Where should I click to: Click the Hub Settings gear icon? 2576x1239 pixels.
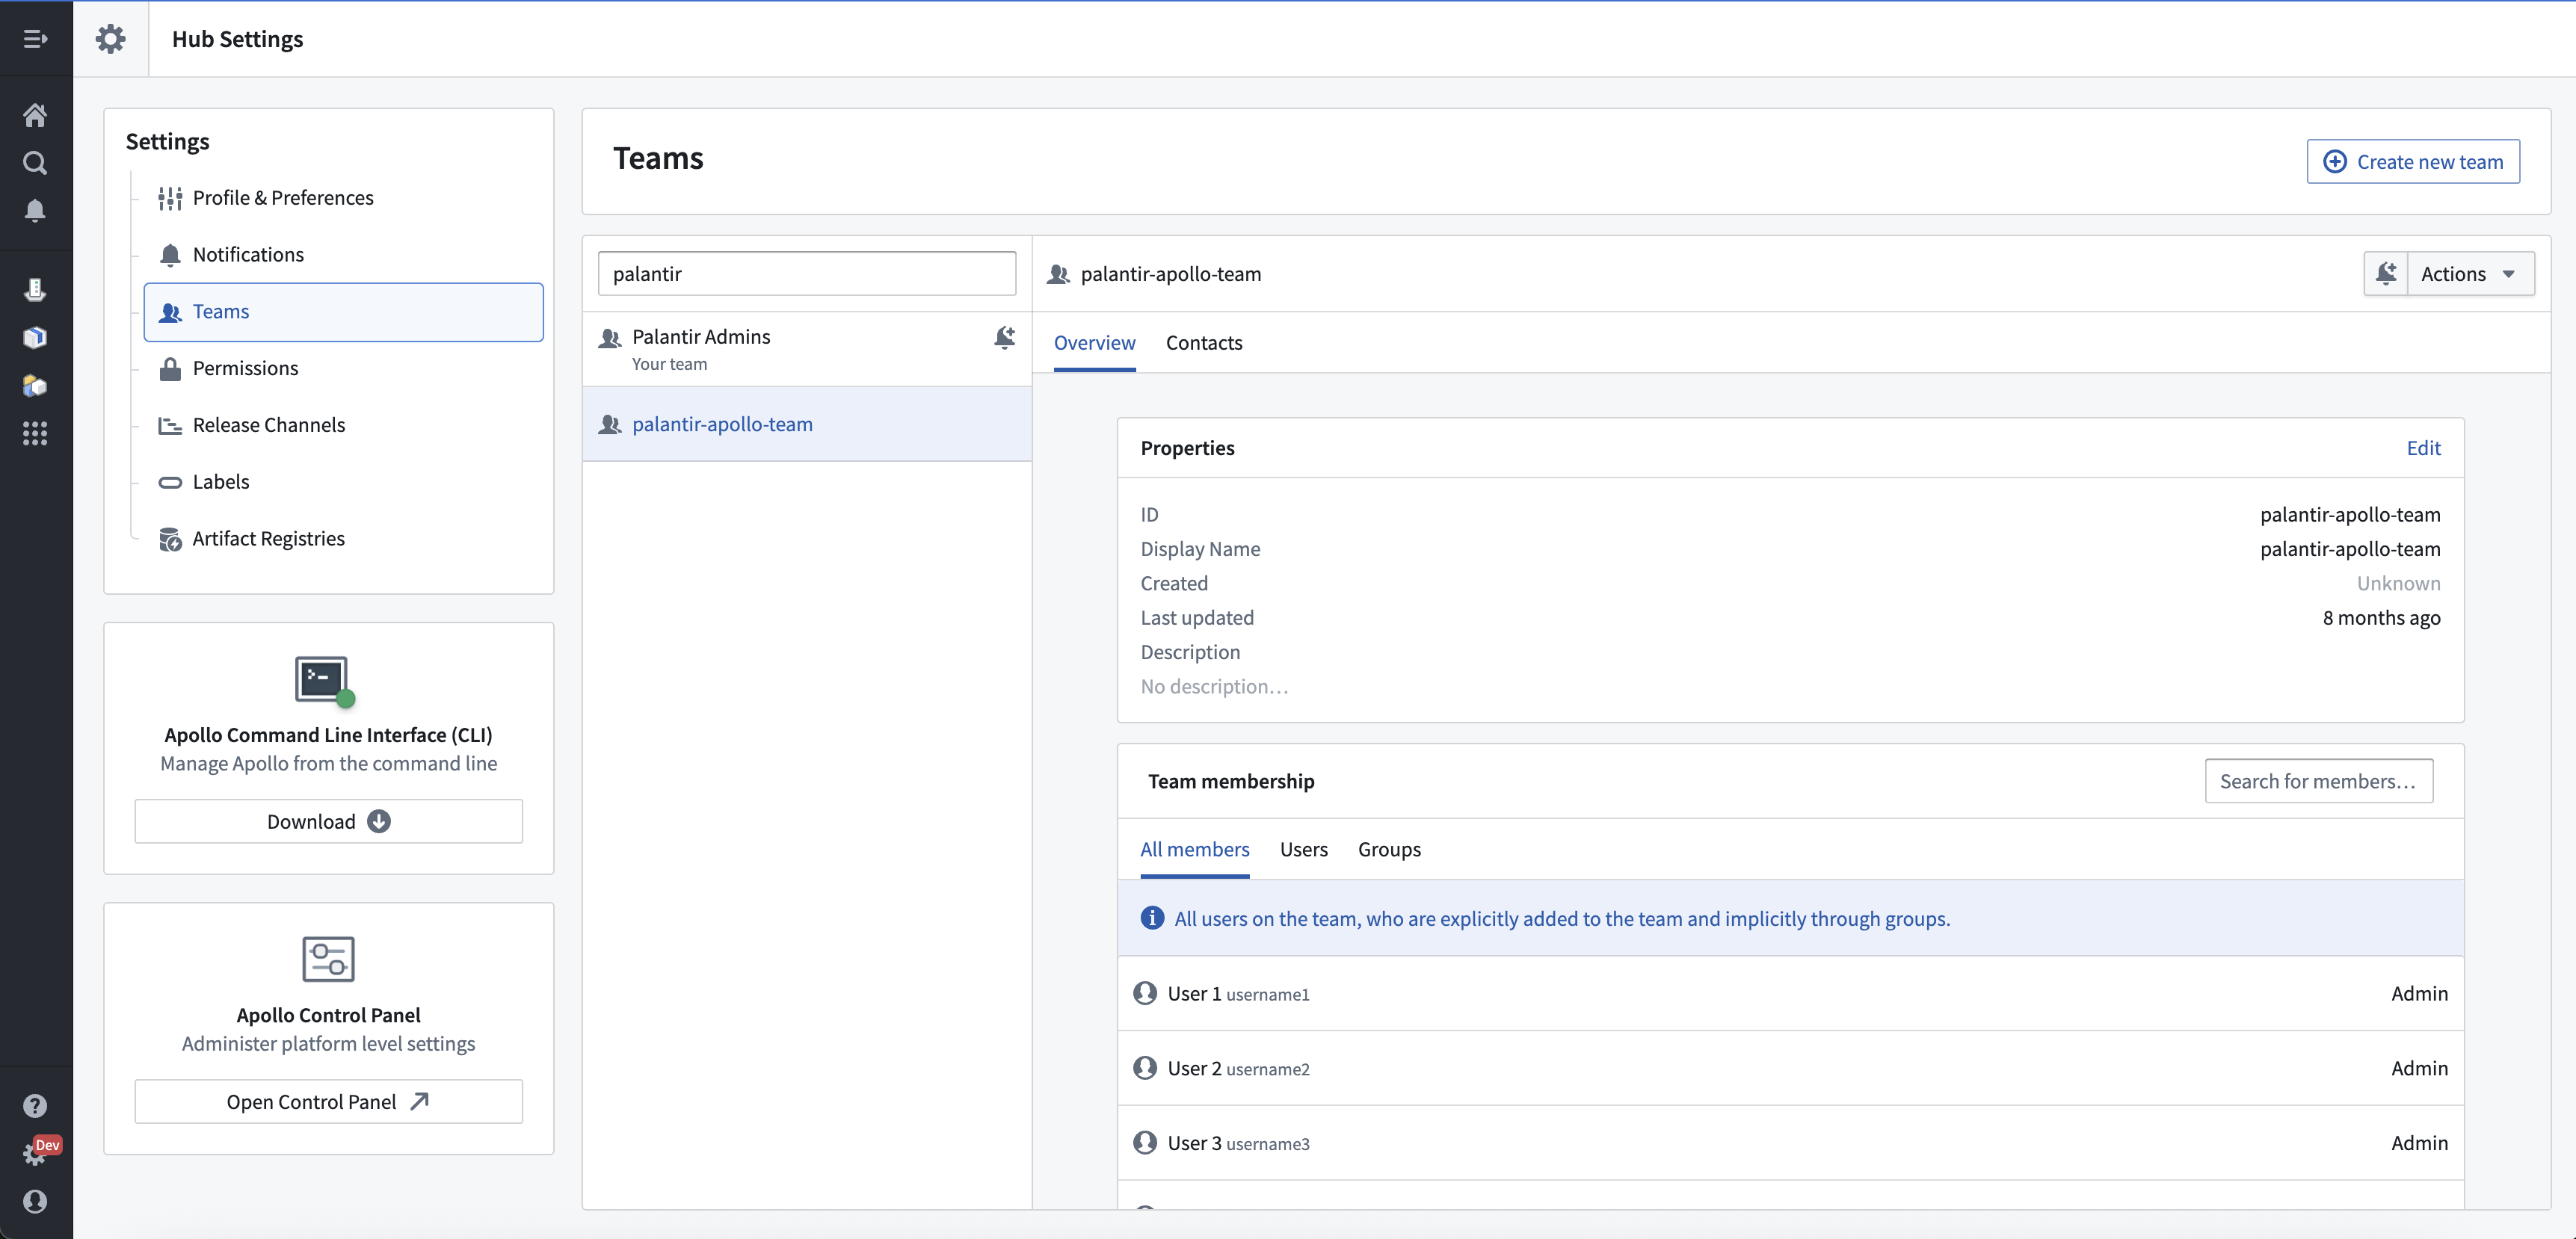(x=110, y=39)
